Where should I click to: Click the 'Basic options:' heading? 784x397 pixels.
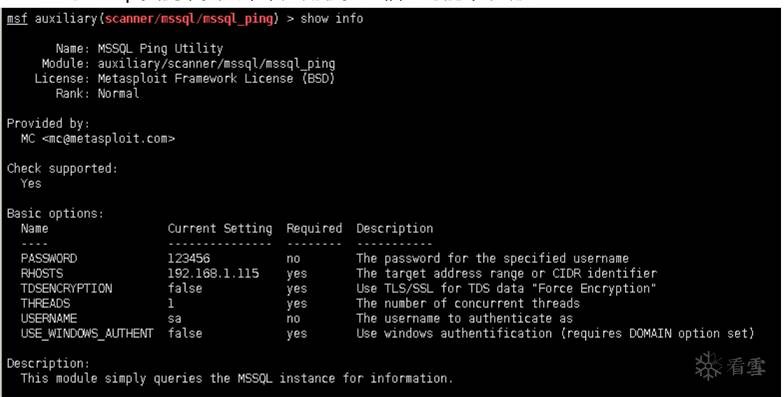(x=55, y=214)
